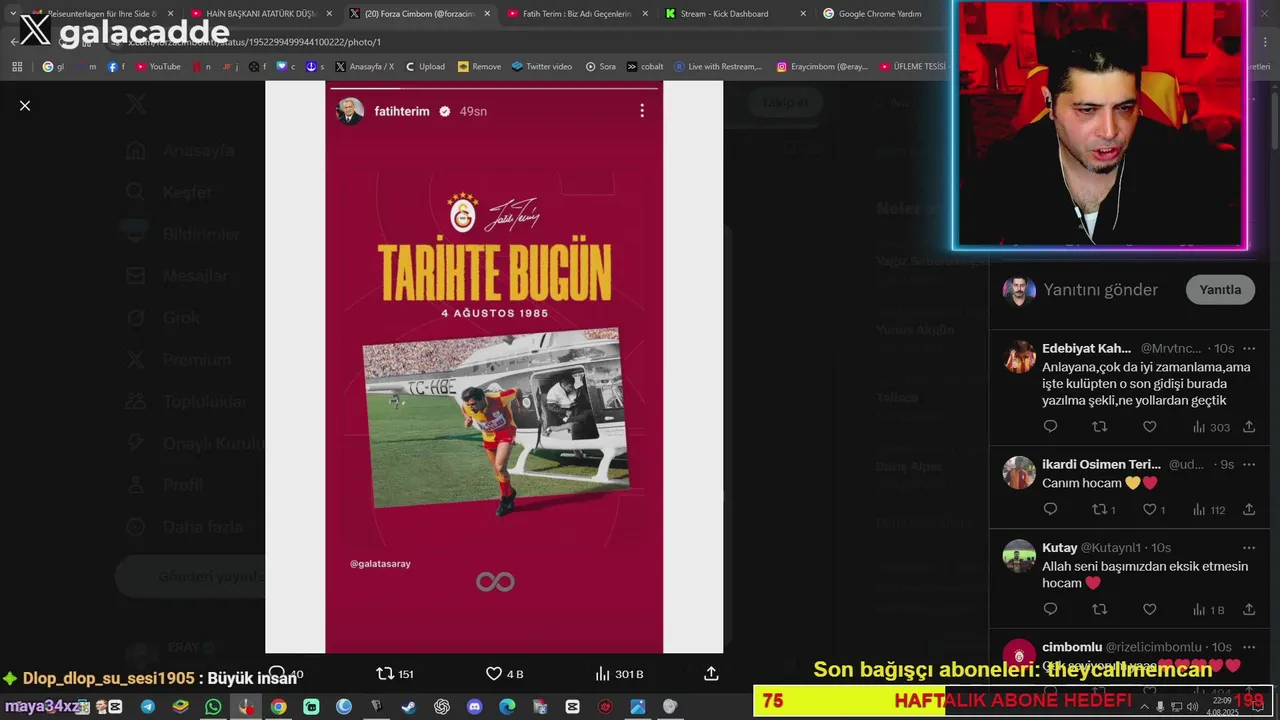This screenshot has height=720, width=1280.
Task: View stats (112) of ikardi Osimen comment
Action: pos(1209,510)
